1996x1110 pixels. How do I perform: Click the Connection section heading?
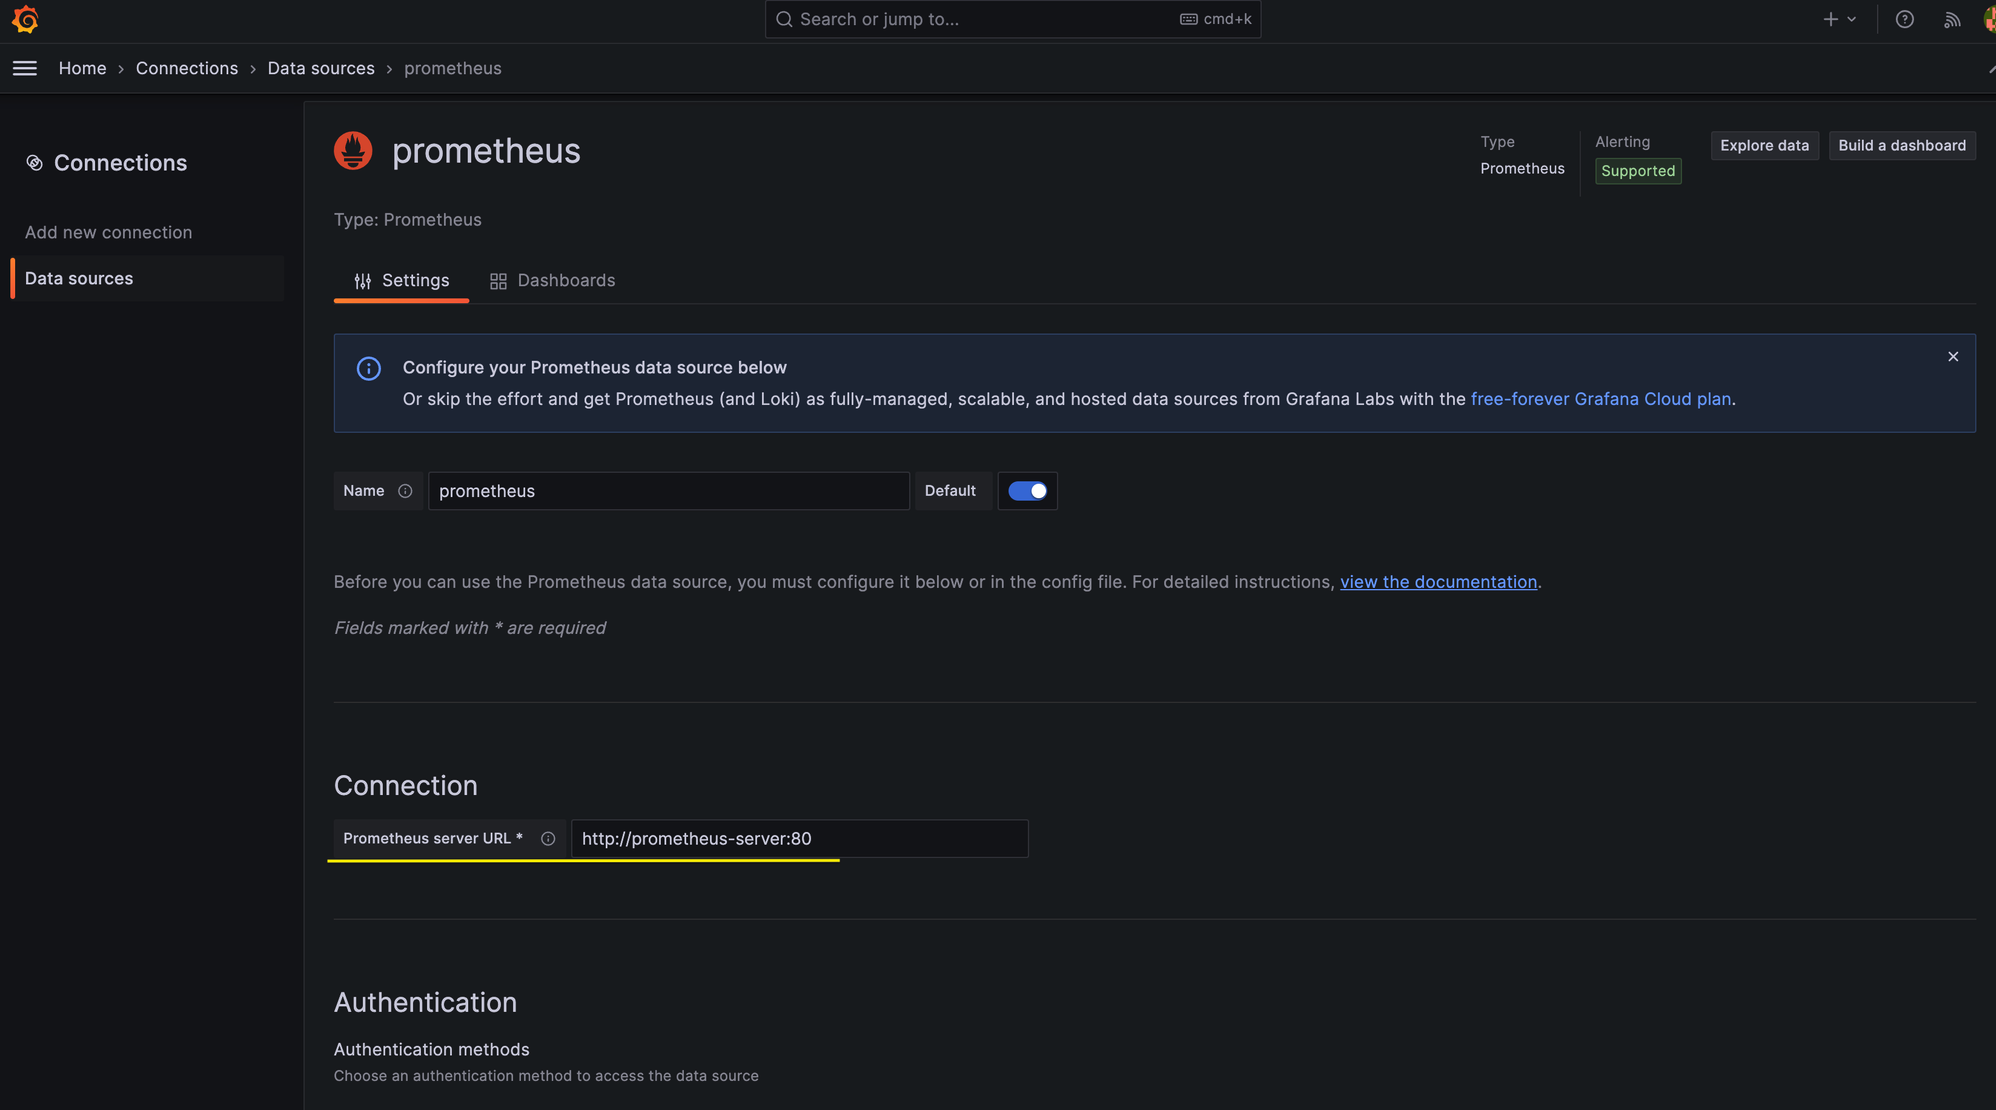[x=405, y=786]
